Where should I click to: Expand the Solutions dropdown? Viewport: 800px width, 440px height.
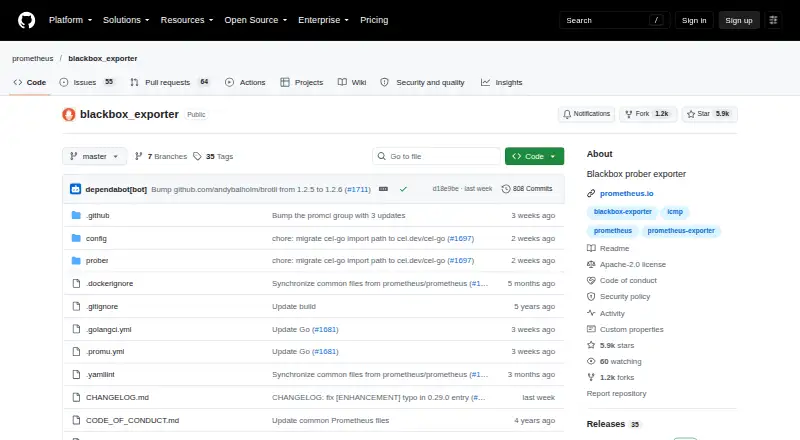pyautogui.click(x=126, y=20)
